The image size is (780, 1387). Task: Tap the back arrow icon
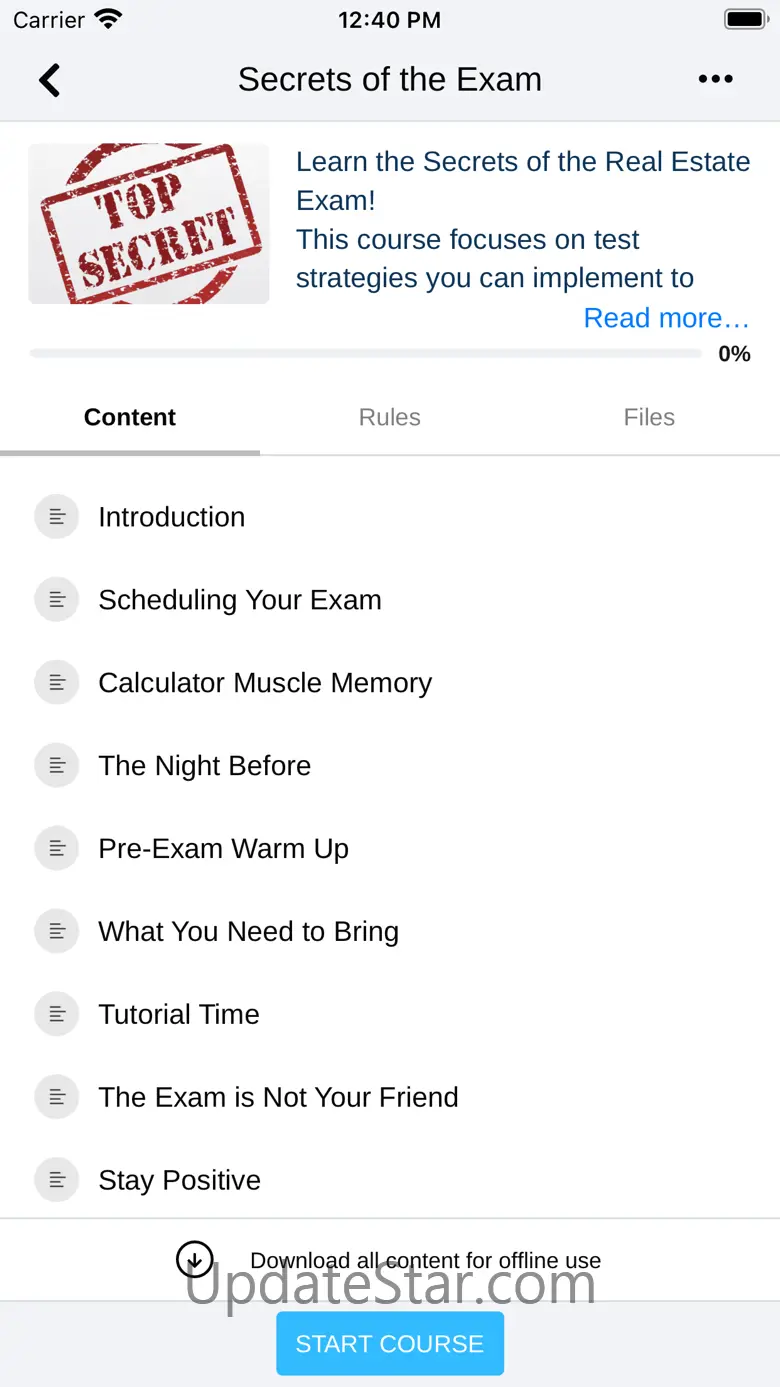click(x=49, y=80)
